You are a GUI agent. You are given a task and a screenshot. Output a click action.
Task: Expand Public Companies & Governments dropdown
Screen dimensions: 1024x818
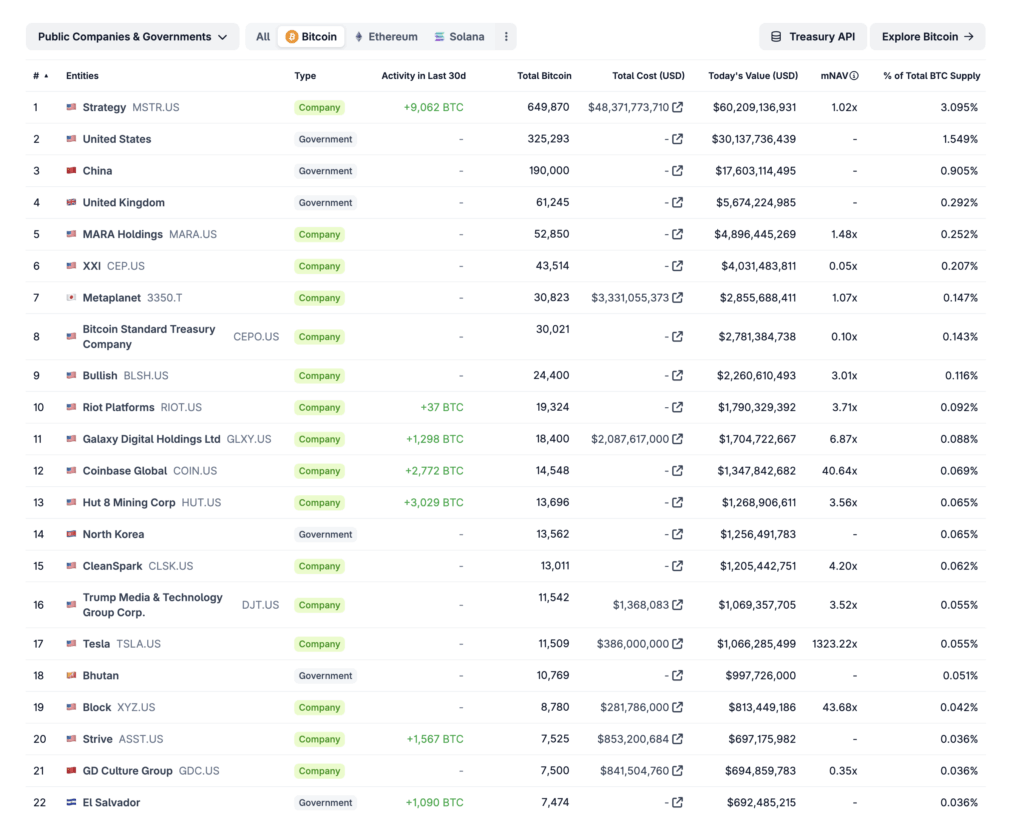click(132, 37)
